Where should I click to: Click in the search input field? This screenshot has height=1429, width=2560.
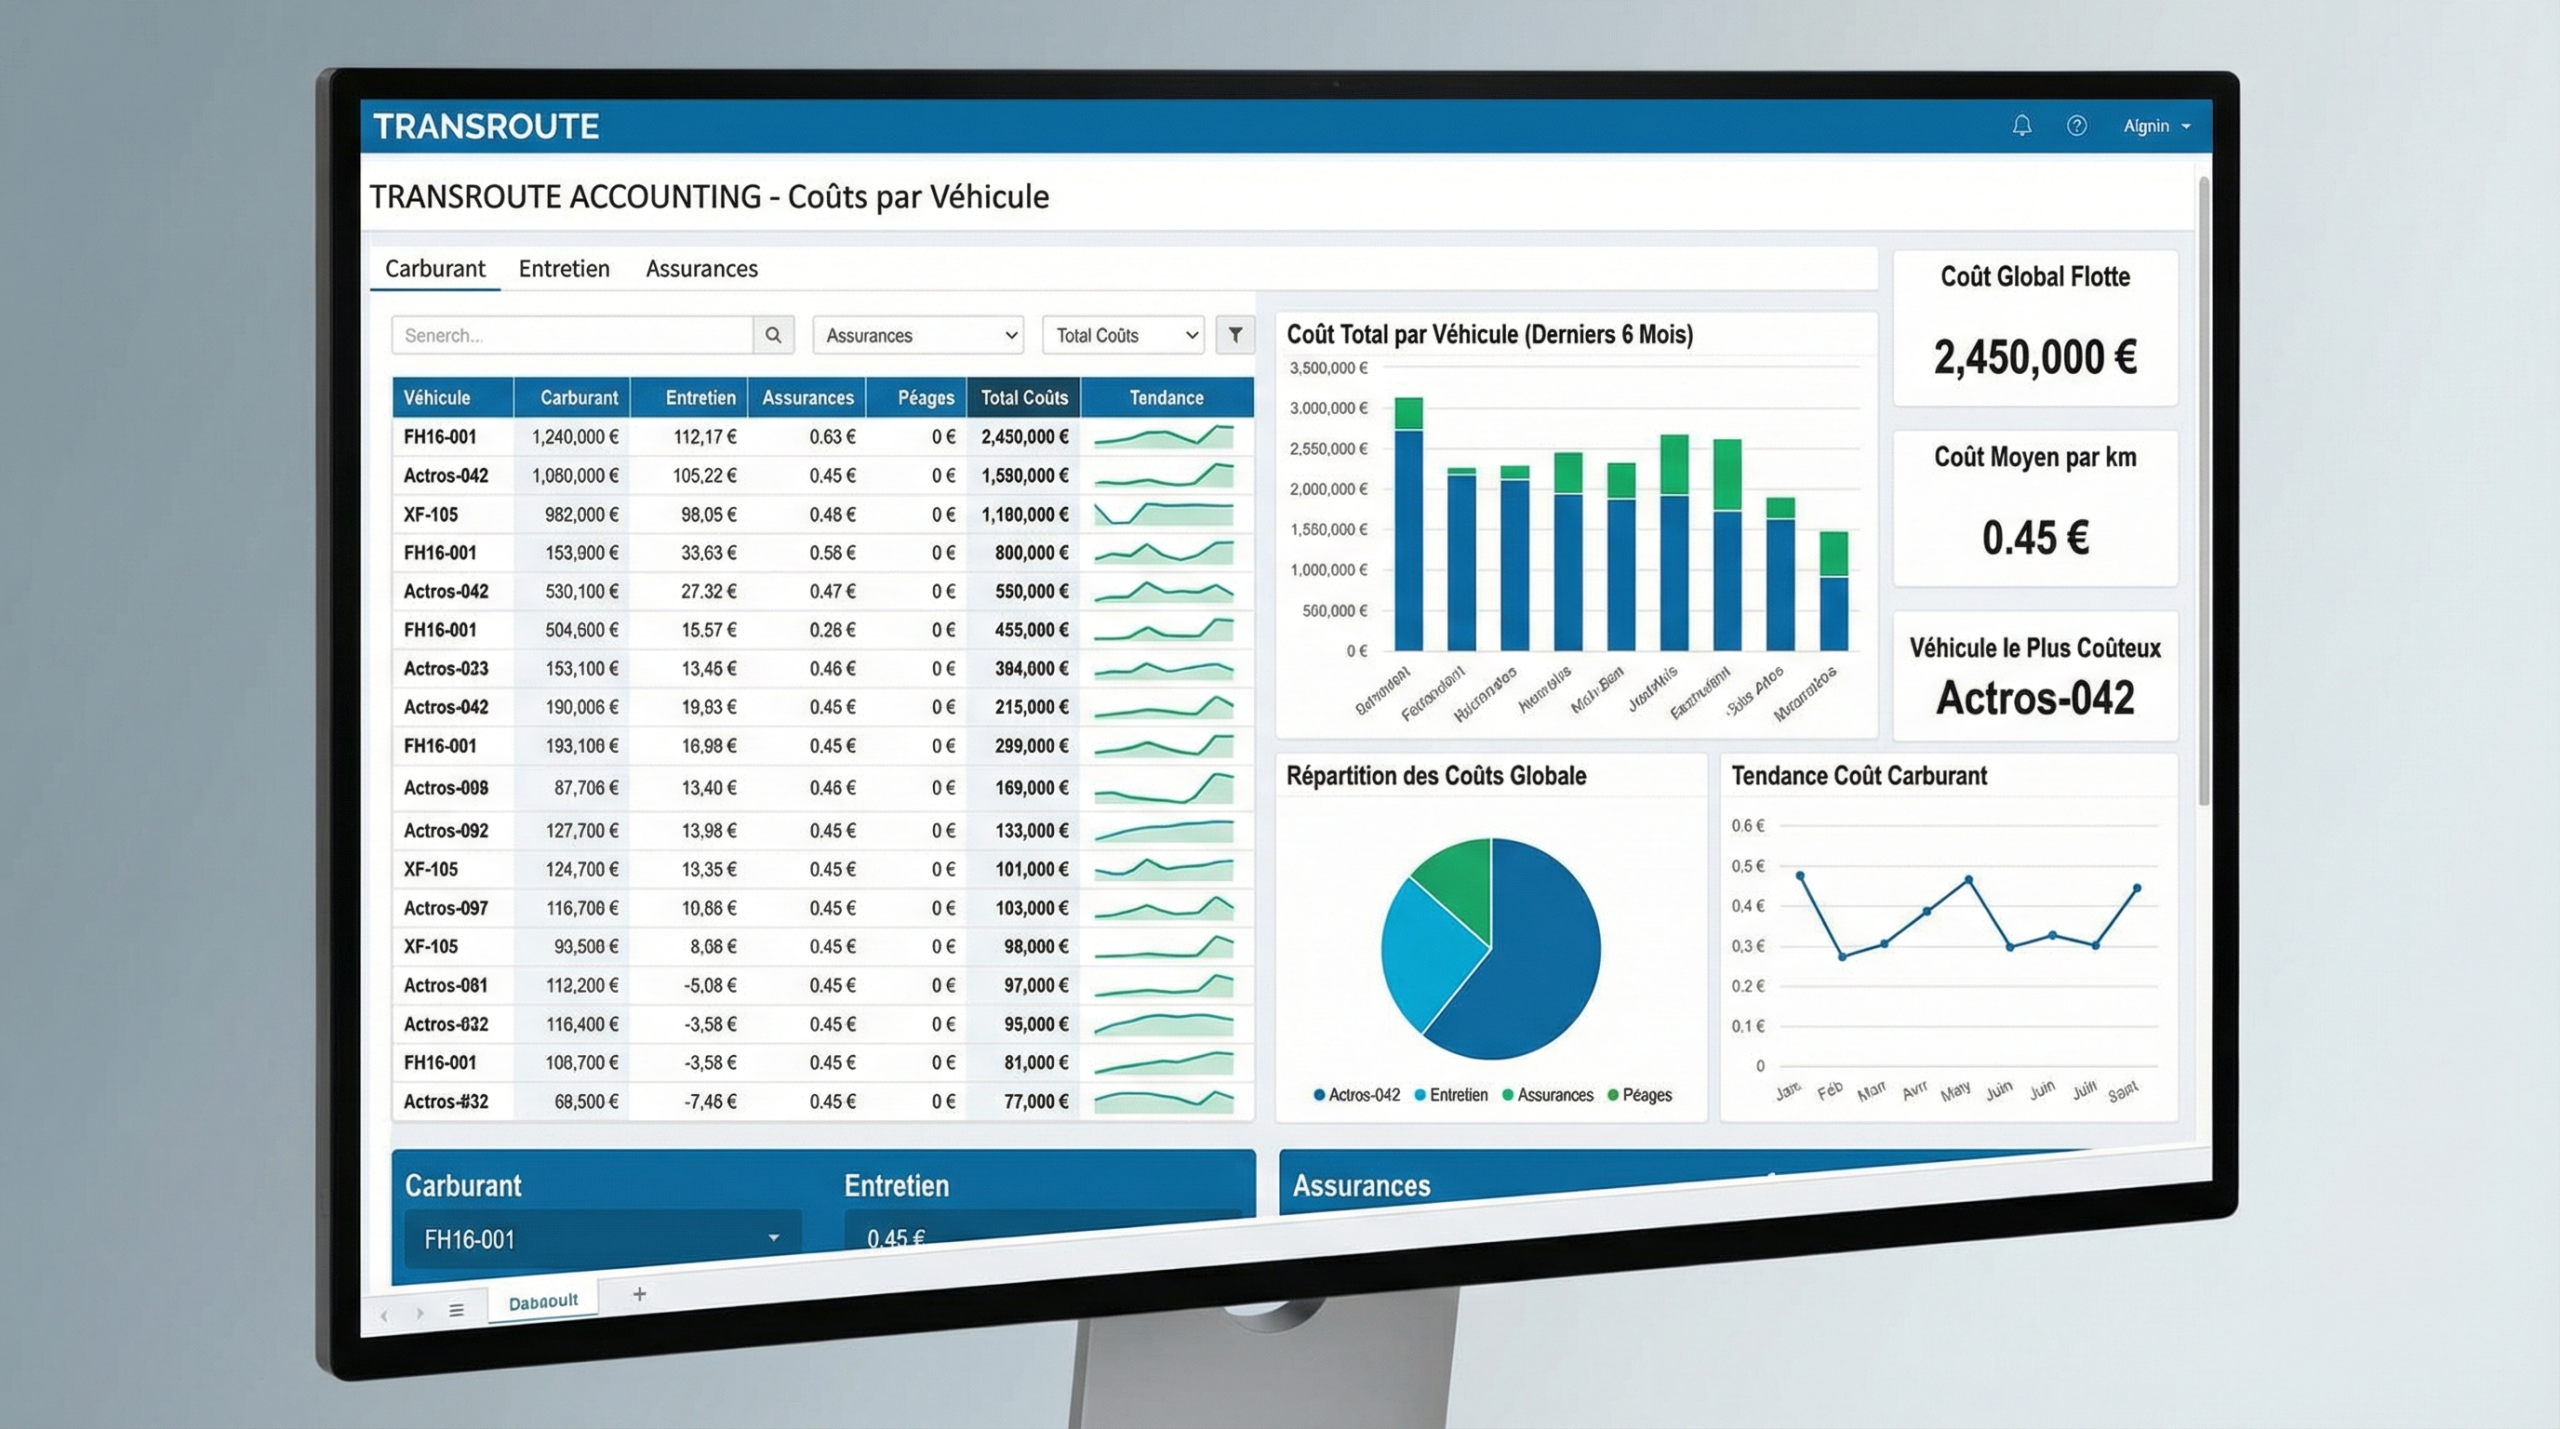(571, 335)
